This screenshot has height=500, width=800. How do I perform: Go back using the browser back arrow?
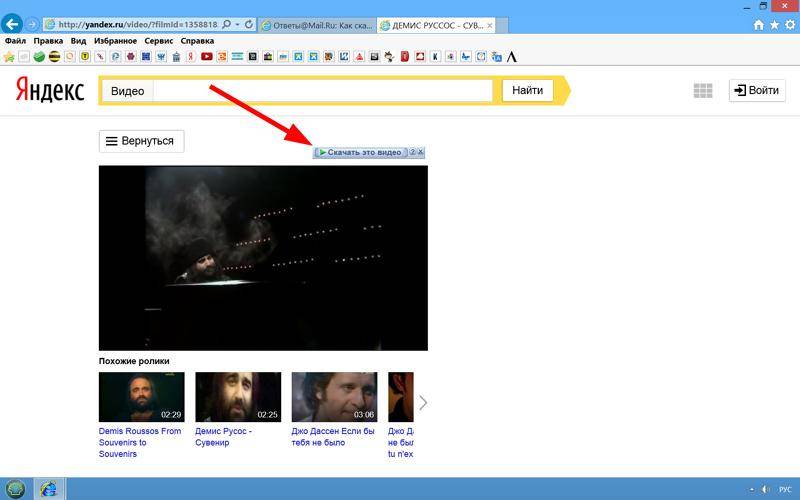[x=12, y=23]
